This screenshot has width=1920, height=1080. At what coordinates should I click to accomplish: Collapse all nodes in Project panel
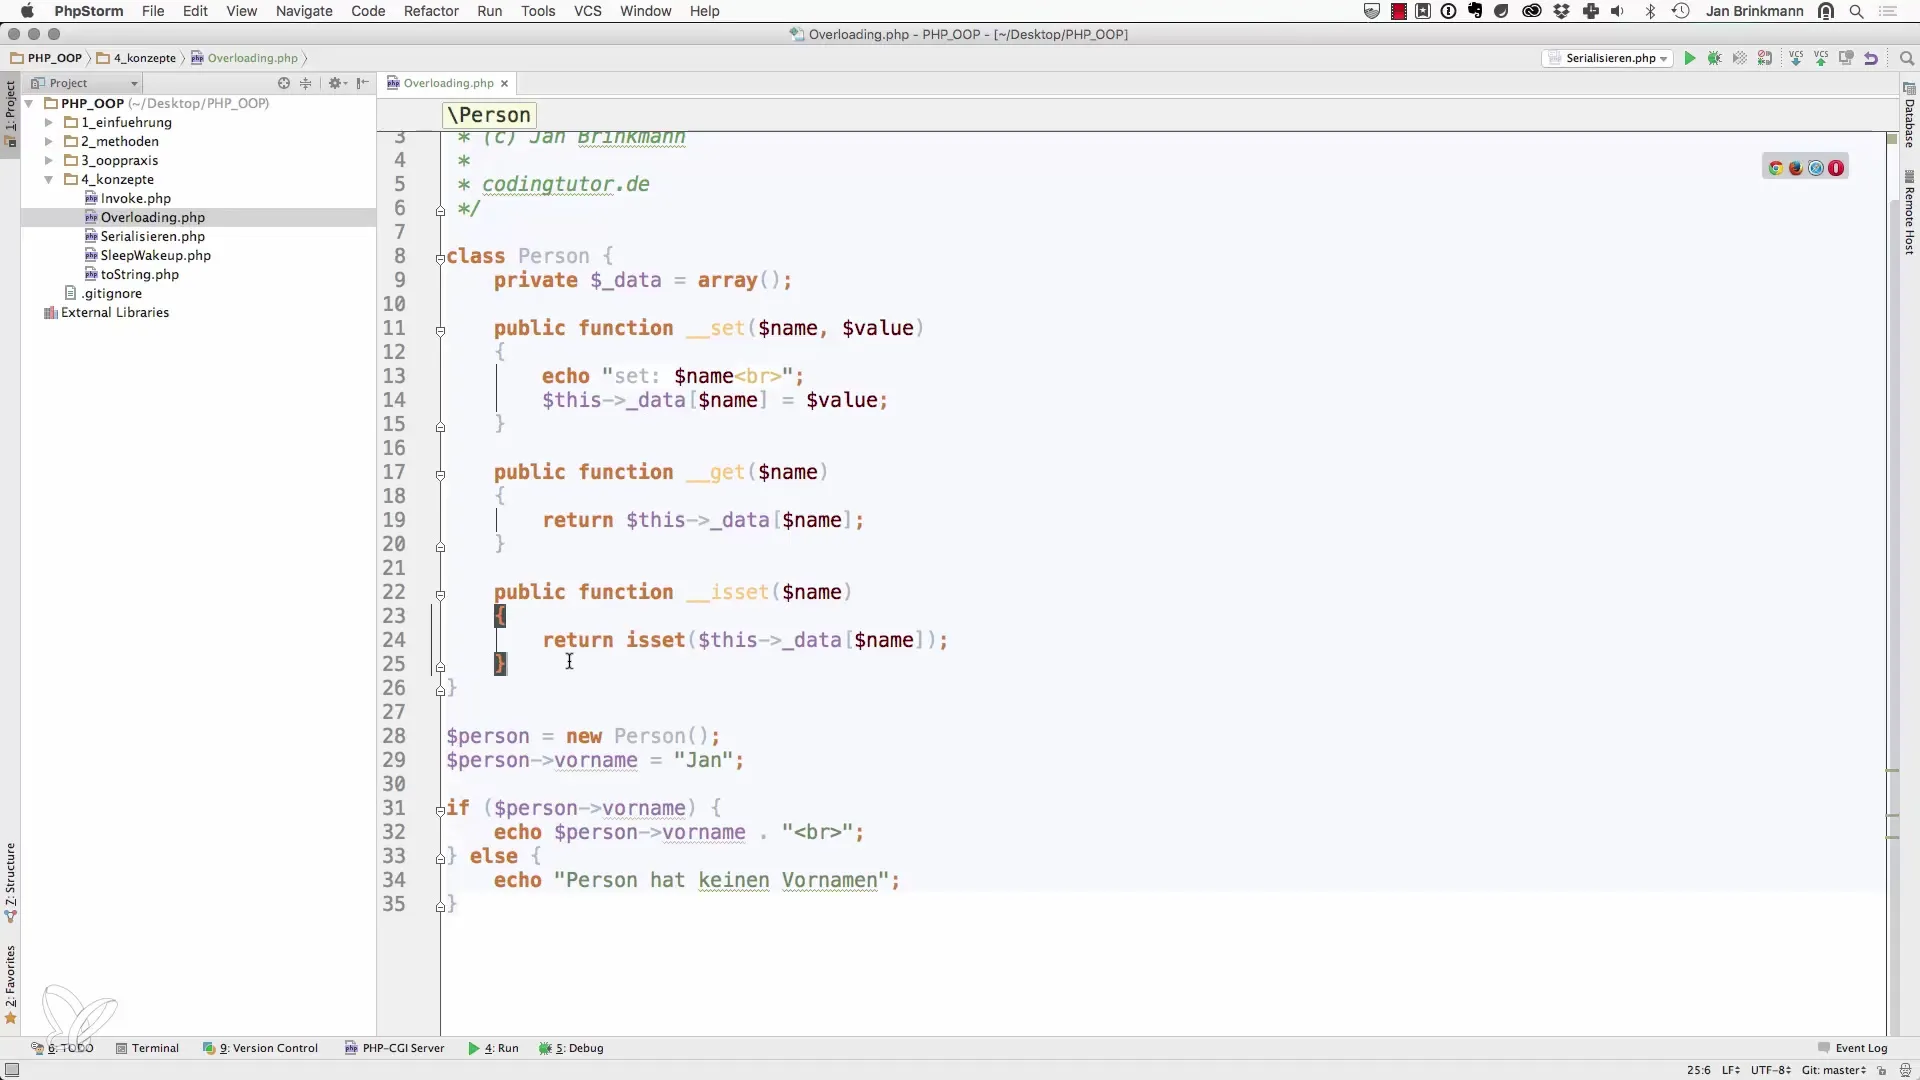click(306, 83)
